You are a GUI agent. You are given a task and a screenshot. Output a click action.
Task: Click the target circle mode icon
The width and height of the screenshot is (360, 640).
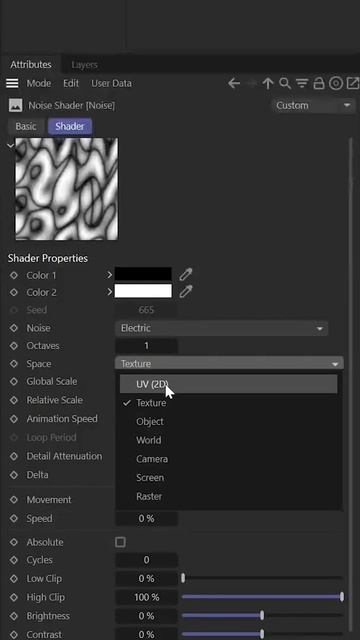336,84
